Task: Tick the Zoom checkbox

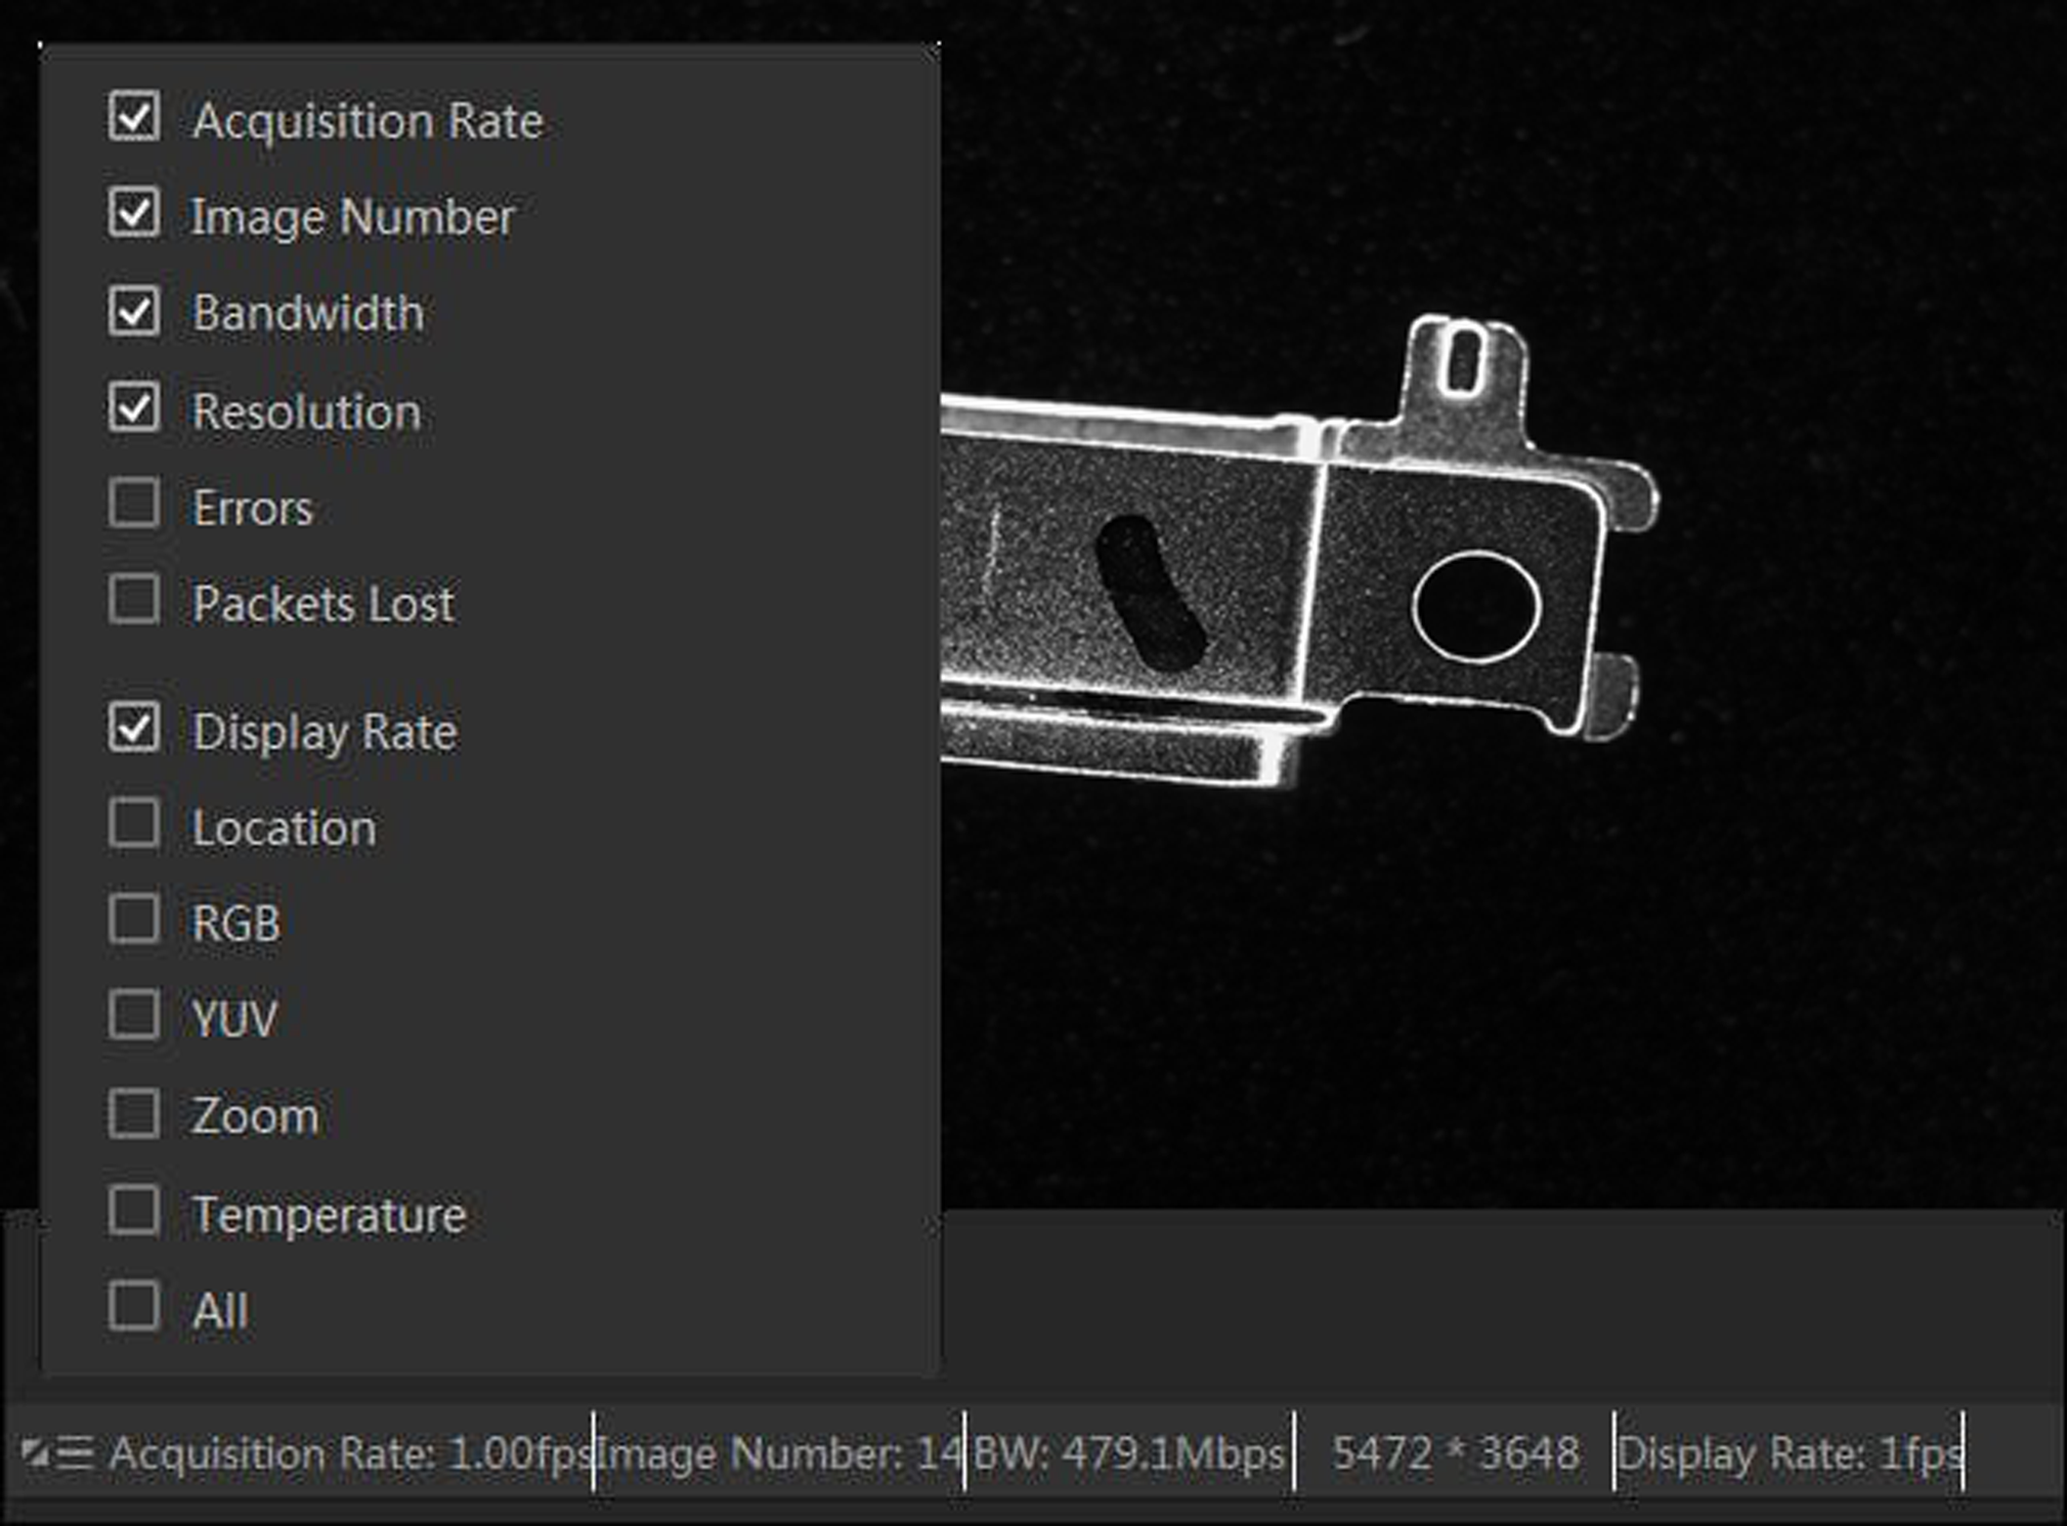Action: [134, 1114]
